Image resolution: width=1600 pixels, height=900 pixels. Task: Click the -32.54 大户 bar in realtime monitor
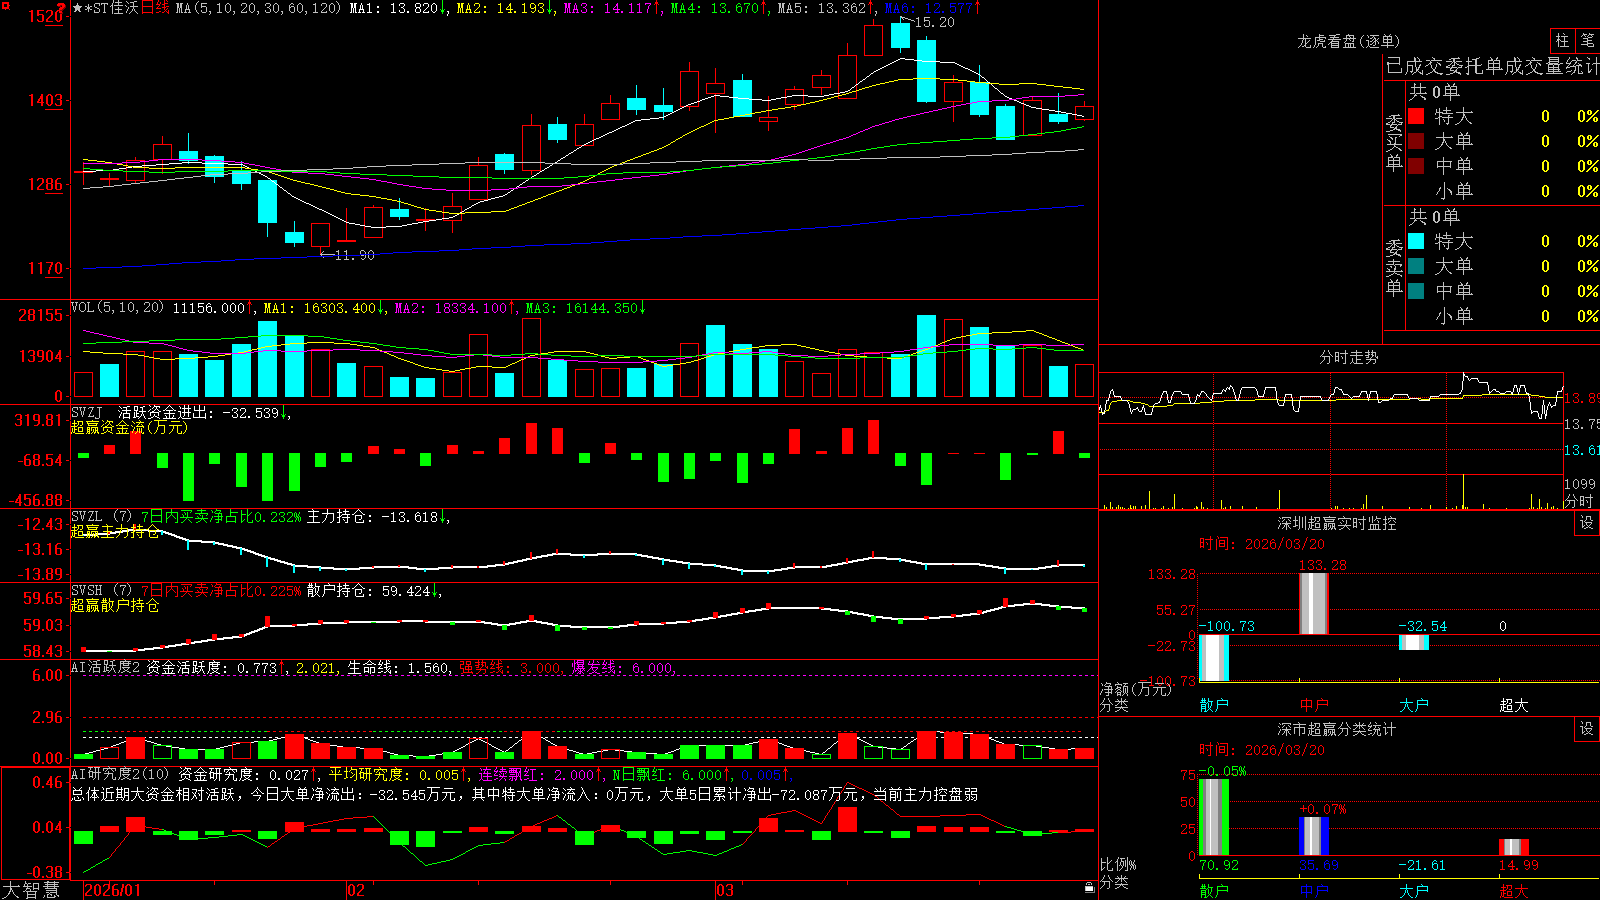click(x=1413, y=642)
